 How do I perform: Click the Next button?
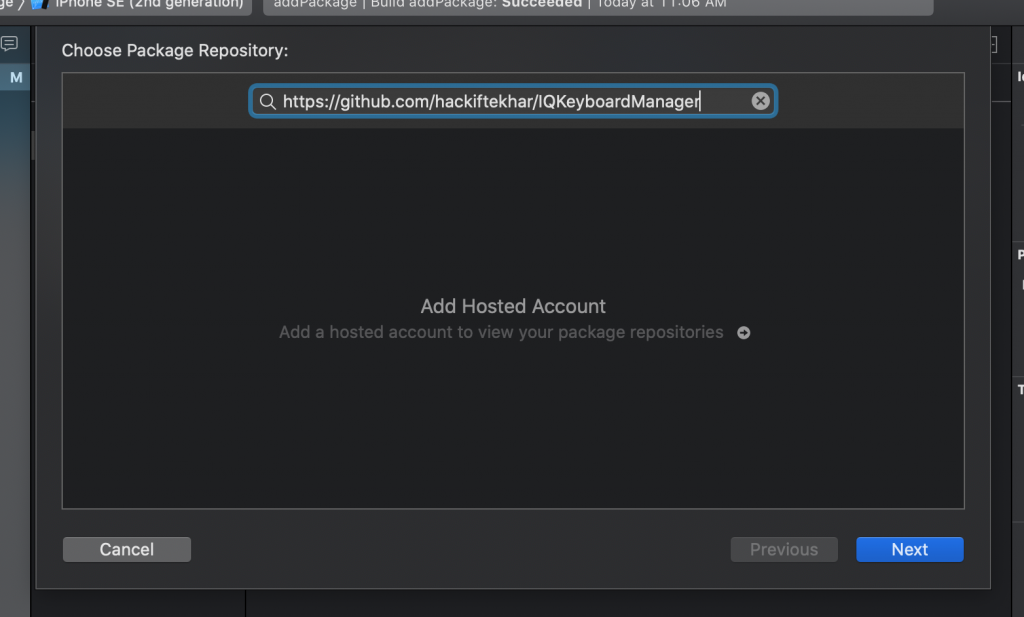909,549
